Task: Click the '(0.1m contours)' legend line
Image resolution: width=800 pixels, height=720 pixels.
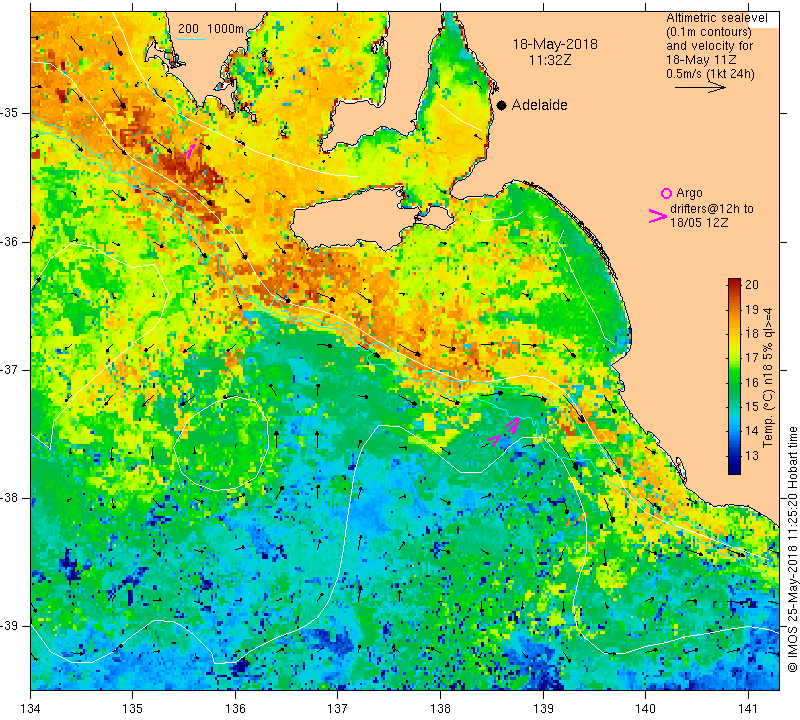Action: pyautogui.click(x=709, y=32)
